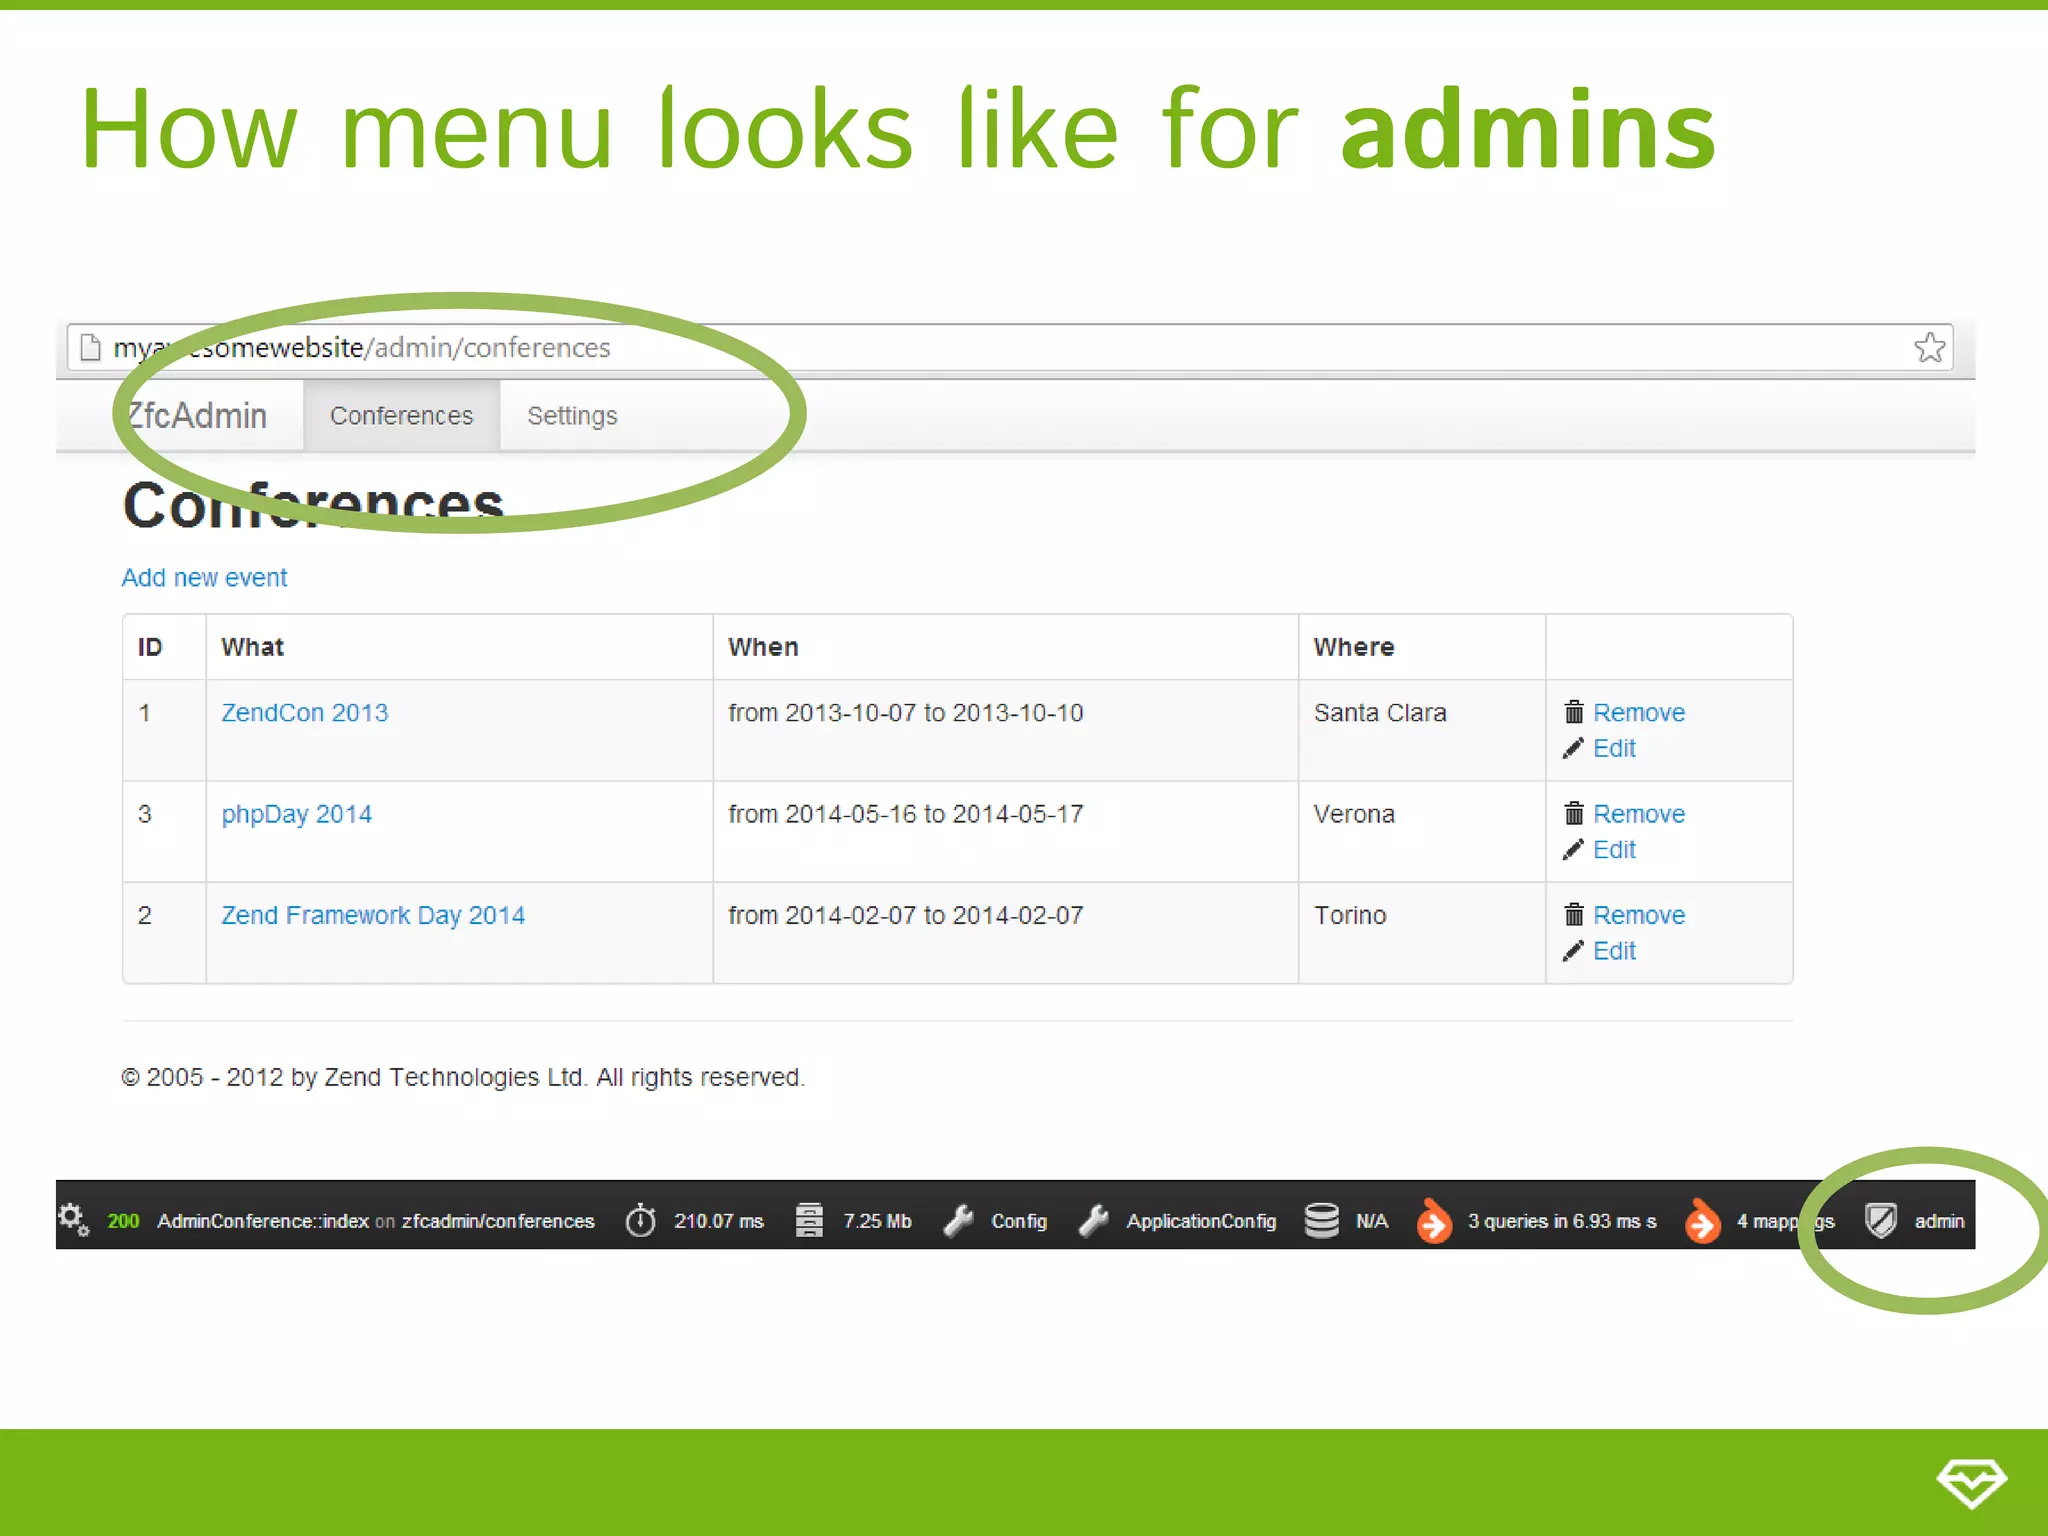Edit the Zend Framework Day 2014 entry

pos(1614,950)
